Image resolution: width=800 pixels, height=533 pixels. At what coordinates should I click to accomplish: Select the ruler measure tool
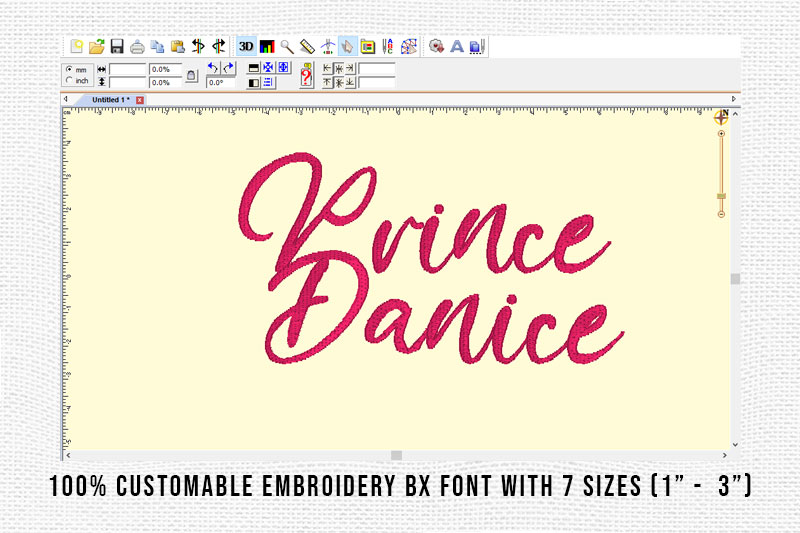click(x=307, y=46)
